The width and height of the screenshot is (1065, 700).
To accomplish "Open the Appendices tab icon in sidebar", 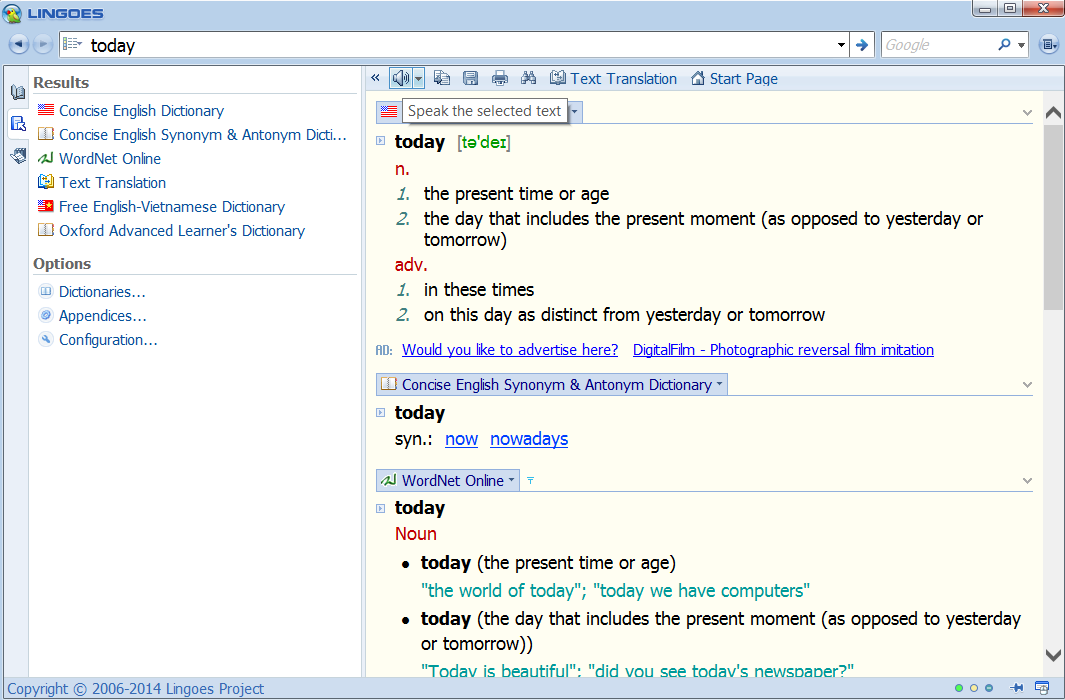I will [18, 156].
